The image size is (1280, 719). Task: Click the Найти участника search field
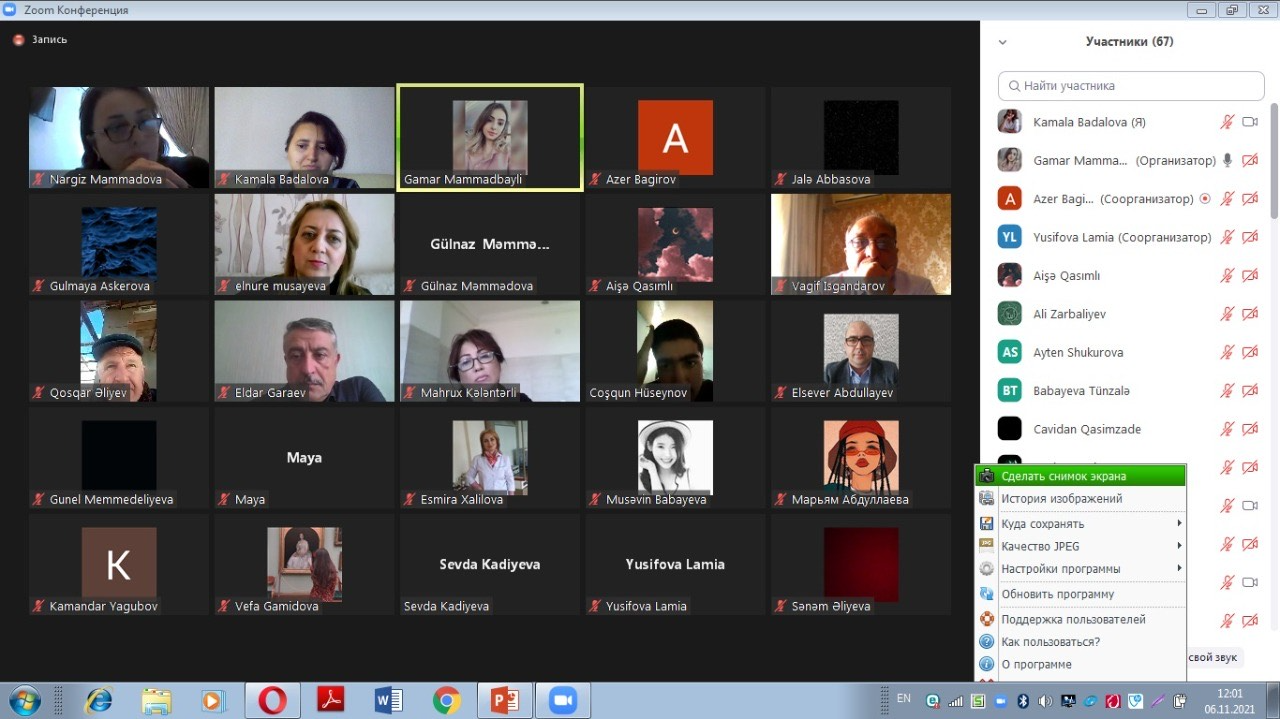point(1131,86)
